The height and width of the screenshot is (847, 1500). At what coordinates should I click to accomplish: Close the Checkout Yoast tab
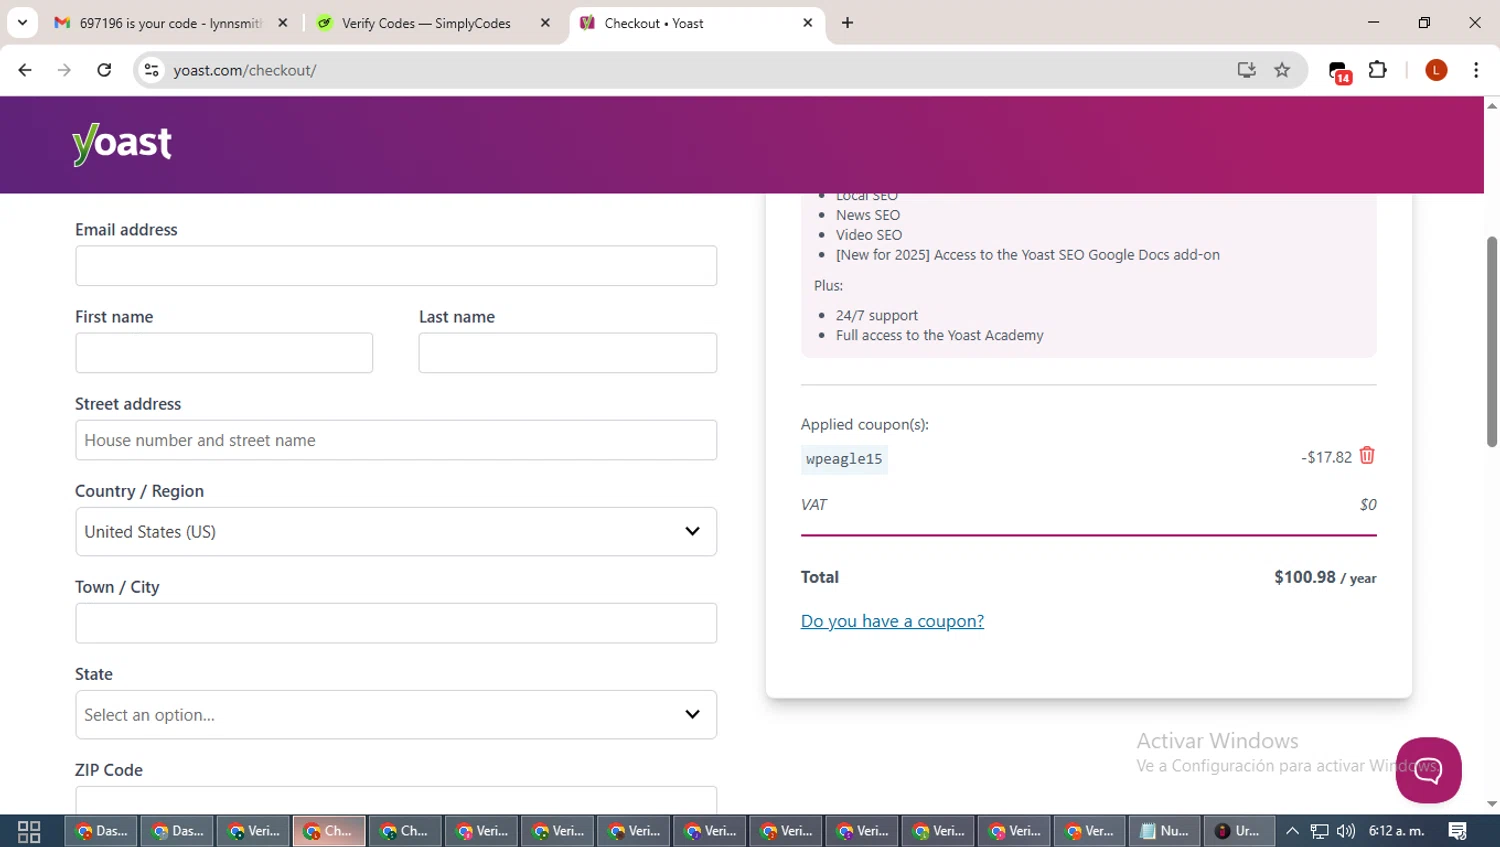point(808,23)
